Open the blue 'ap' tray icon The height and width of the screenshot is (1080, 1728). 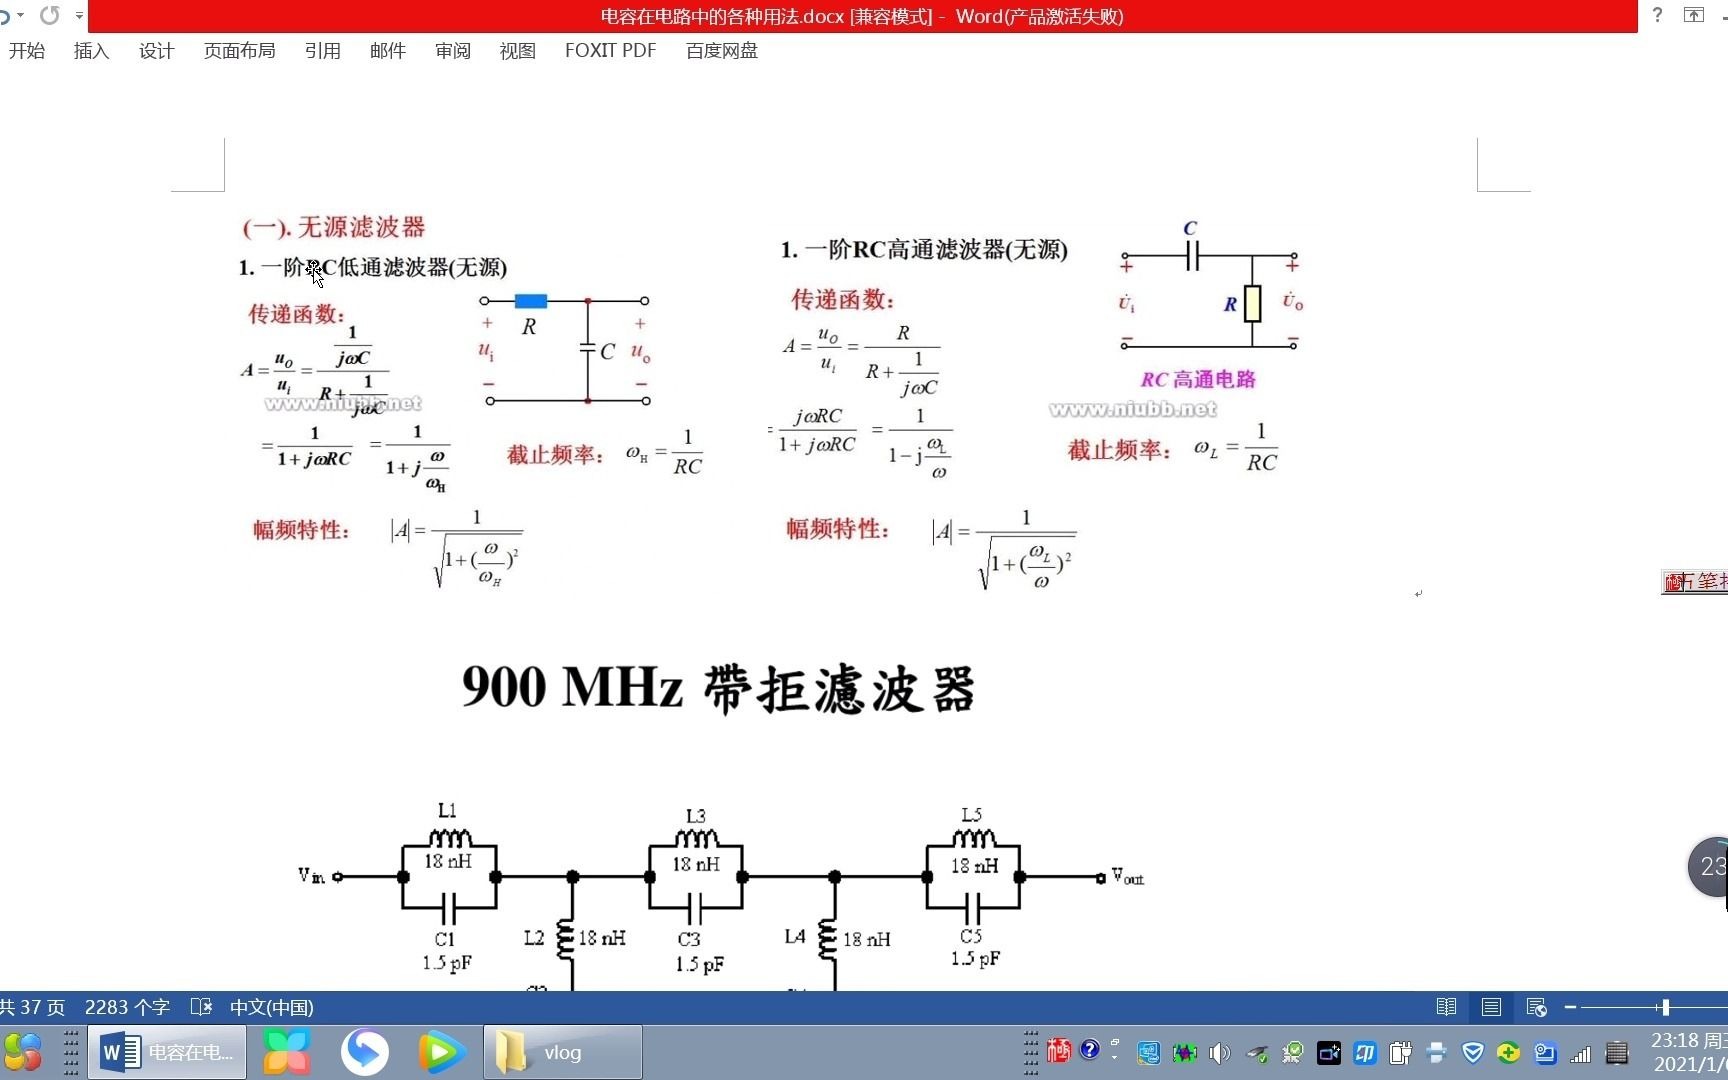click(1365, 1053)
